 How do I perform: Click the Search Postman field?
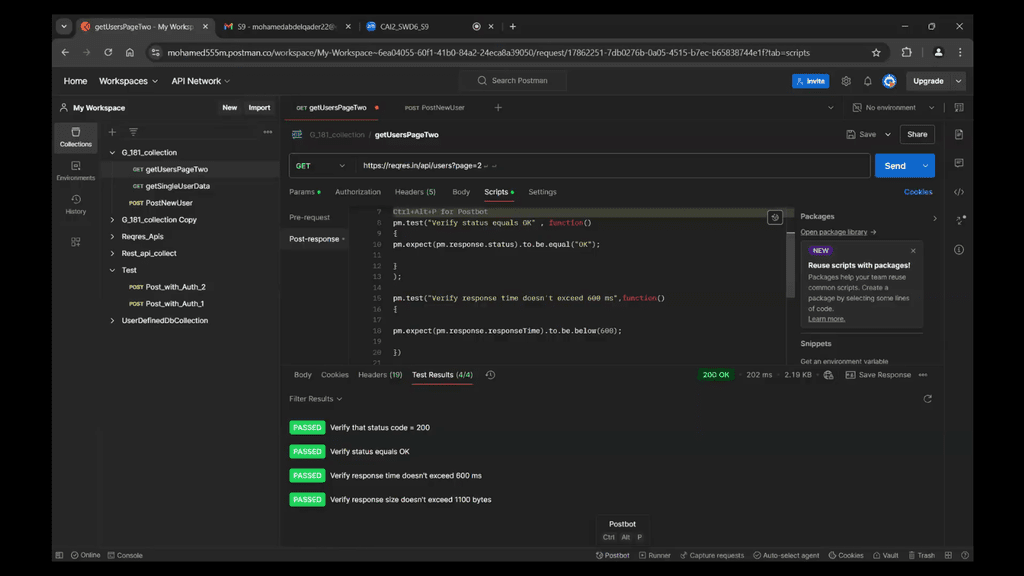[x=513, y=81]
